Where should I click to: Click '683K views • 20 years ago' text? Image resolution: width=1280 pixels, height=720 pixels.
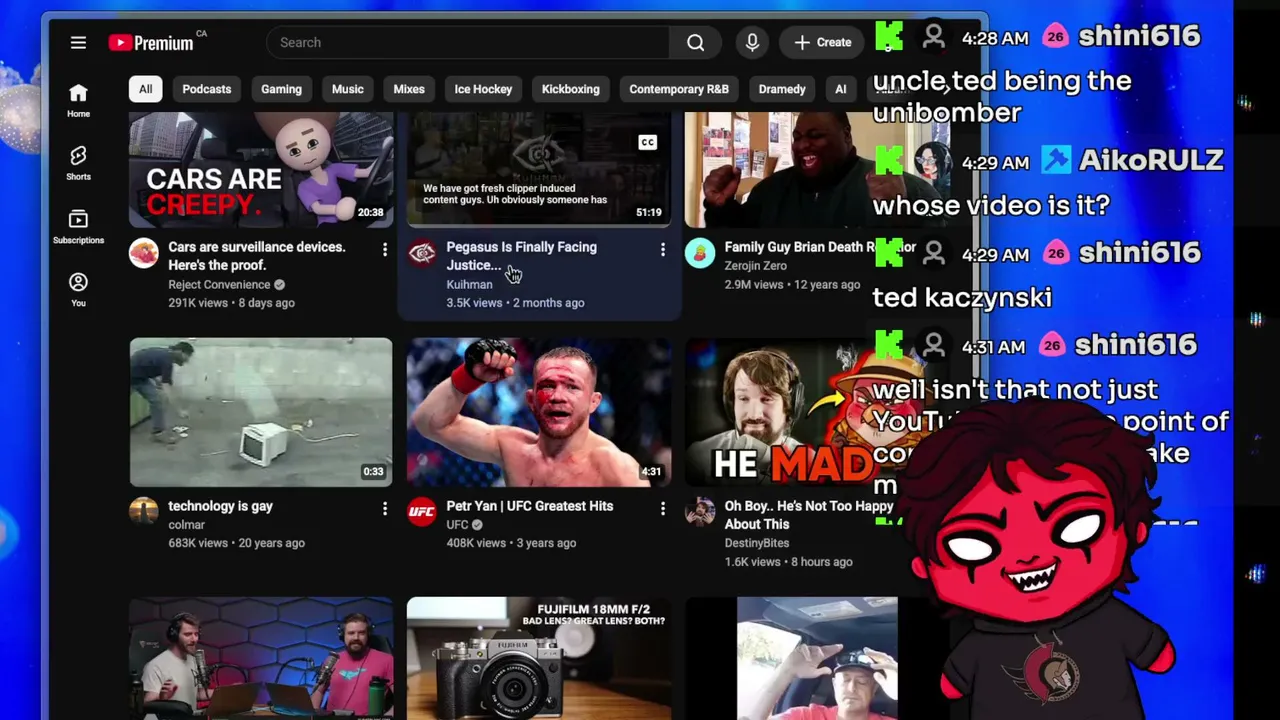point(236,543)
